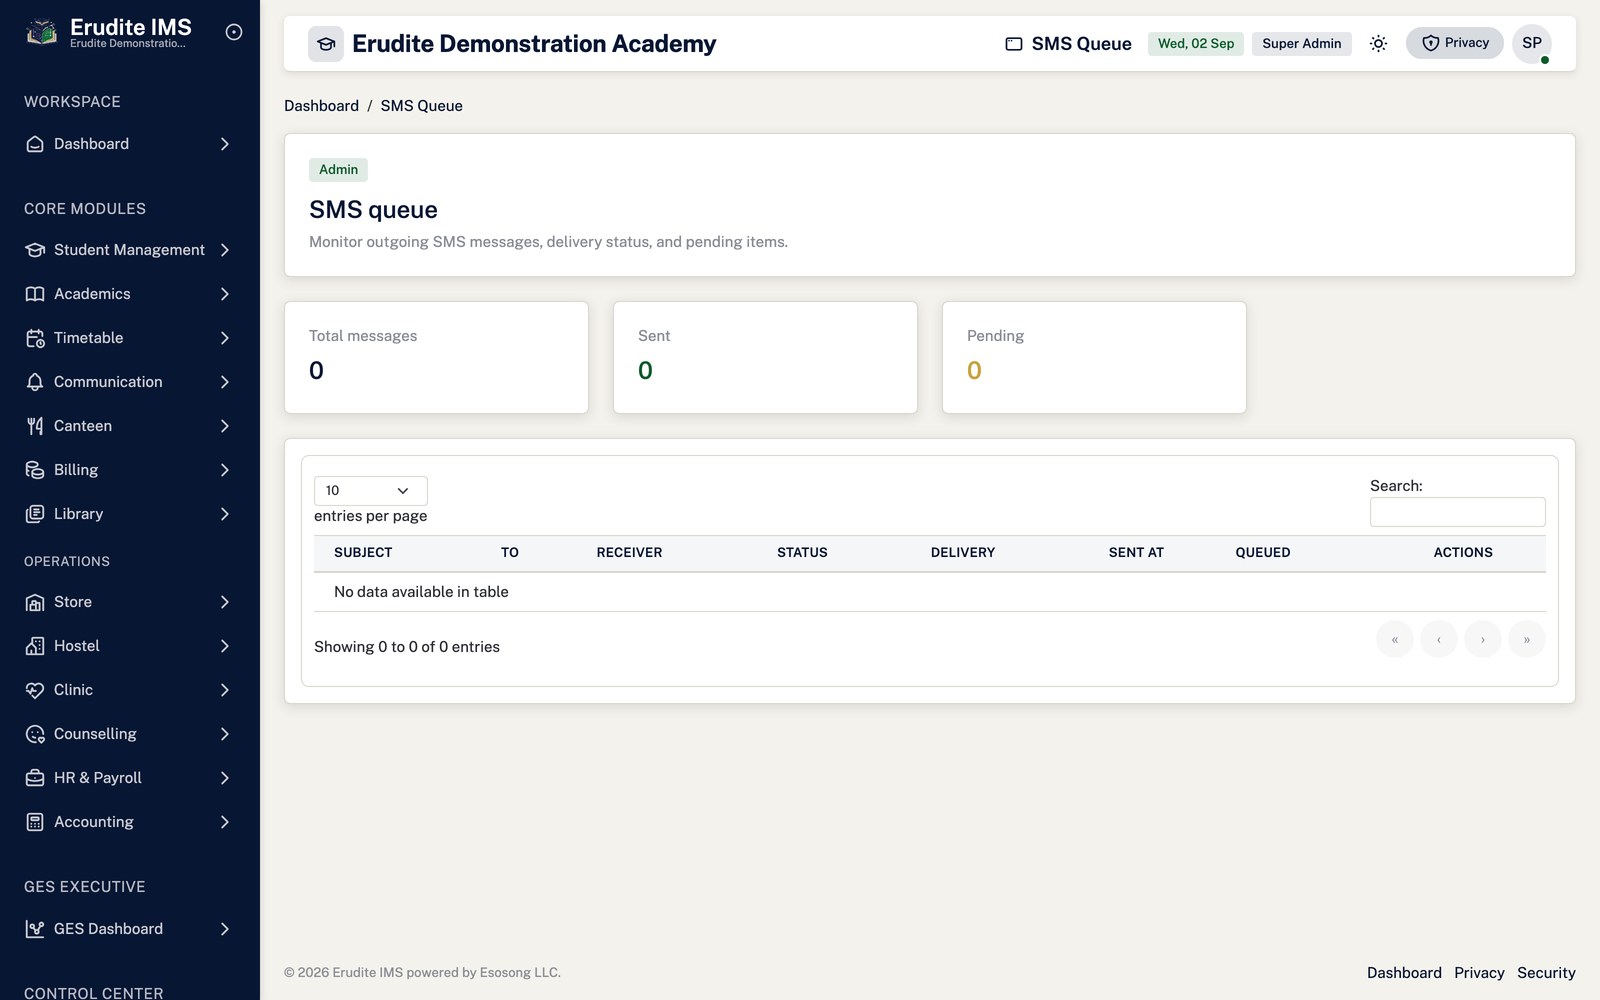Image resolution: width=1600 pixels, height=1000 pixels.
Task: Expand the Billing submenu chevron
Action: 225,470
